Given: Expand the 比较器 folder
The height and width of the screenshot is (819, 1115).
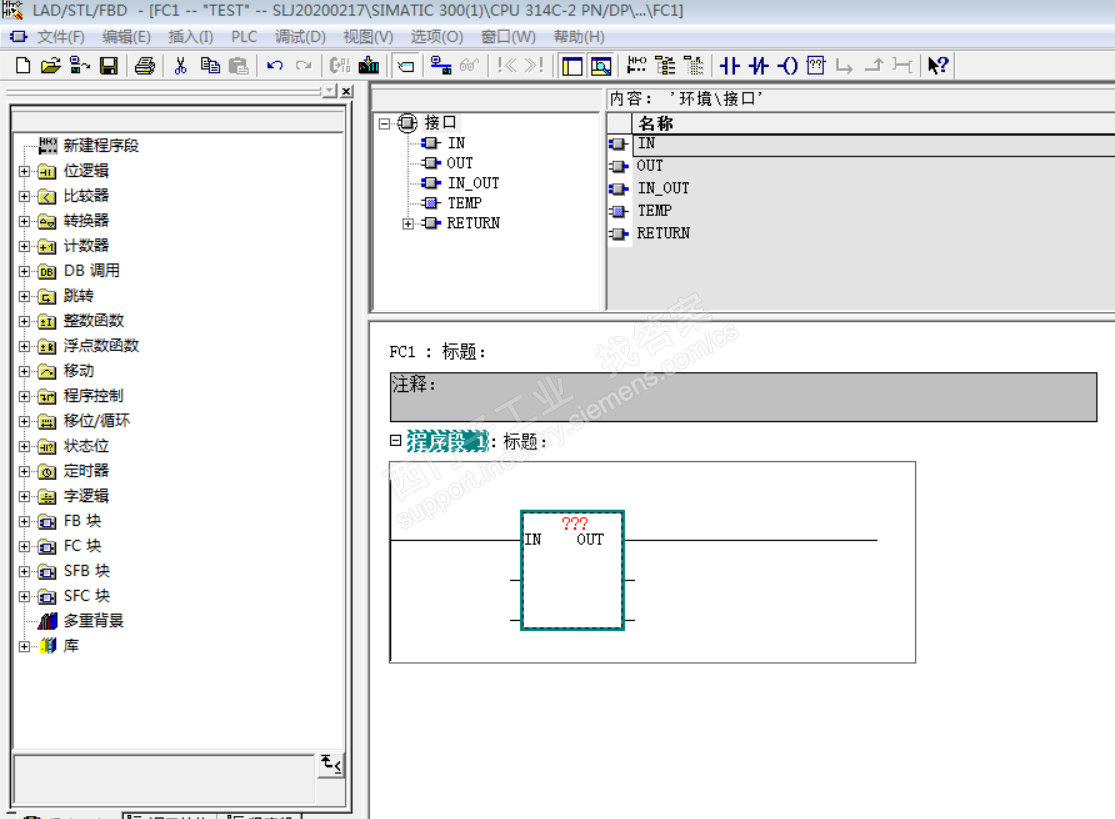Looking at the screenshot, I should [x=24, y=196].
